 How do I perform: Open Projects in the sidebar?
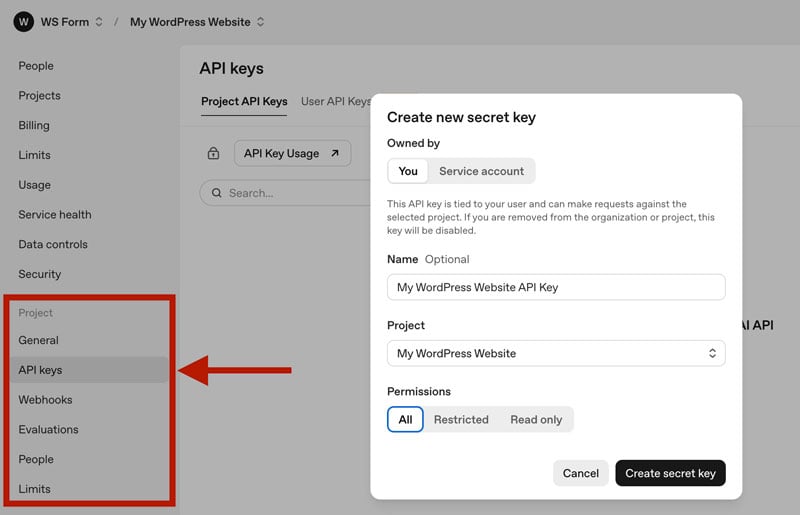coord(39,95)
